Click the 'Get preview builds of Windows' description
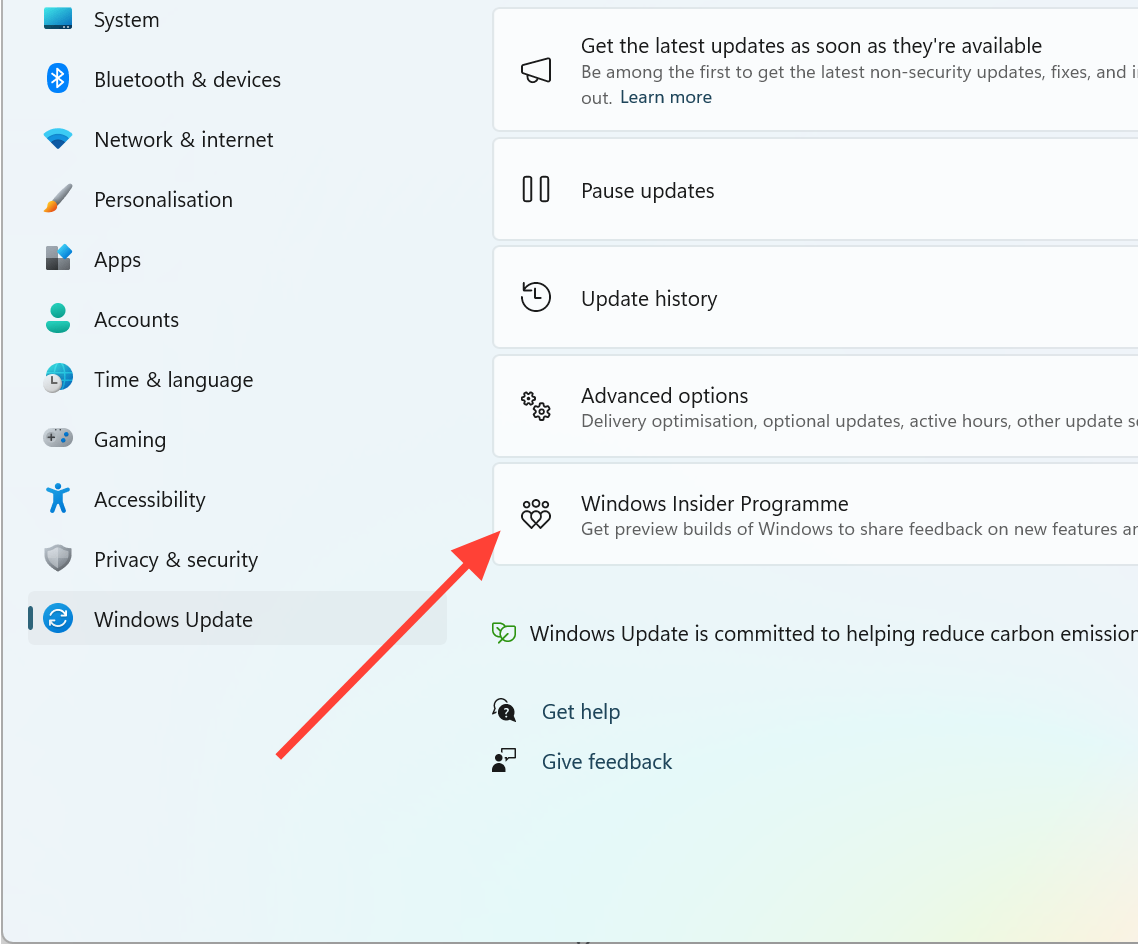 tap(859, 529)
